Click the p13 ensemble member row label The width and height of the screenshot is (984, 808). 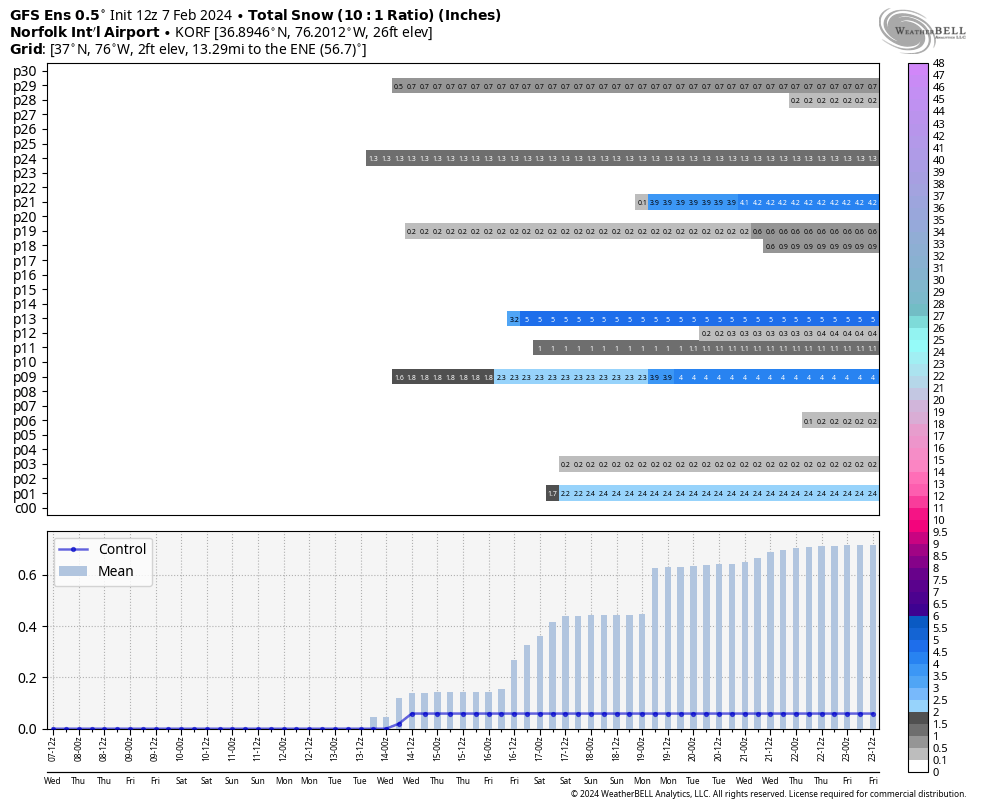[x=25, y=319]
